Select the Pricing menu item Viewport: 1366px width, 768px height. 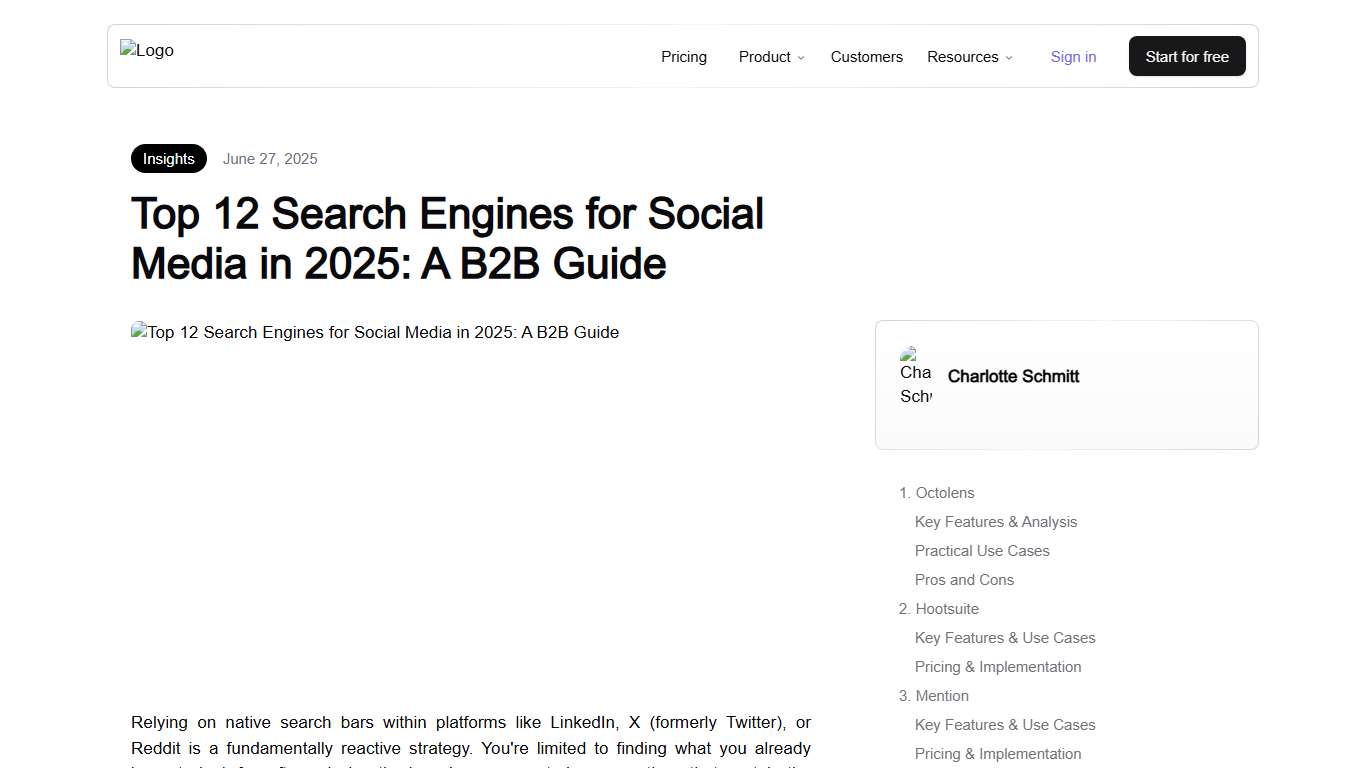pos(683,57)
